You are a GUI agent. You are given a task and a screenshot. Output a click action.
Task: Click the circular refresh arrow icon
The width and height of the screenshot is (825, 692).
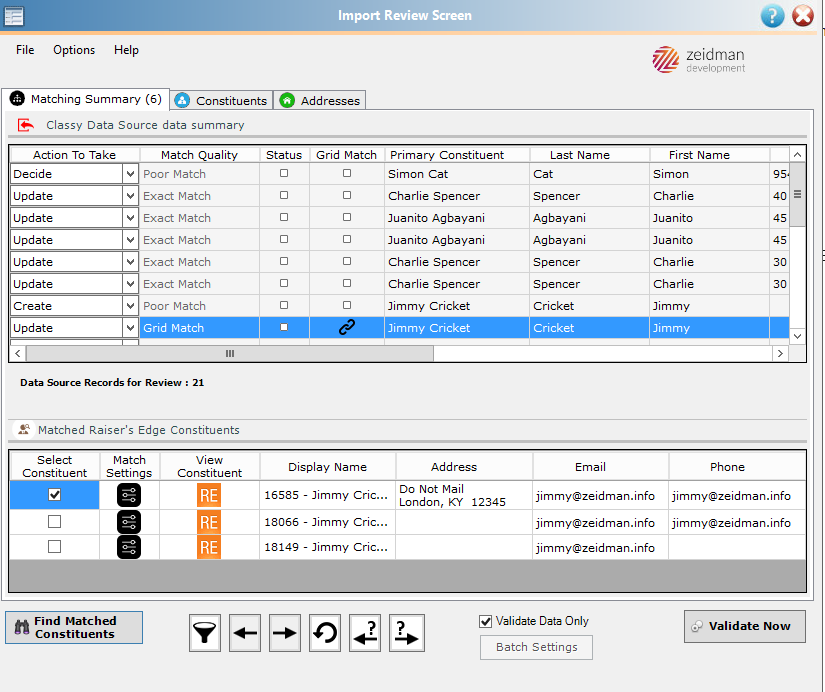(325, 633)
